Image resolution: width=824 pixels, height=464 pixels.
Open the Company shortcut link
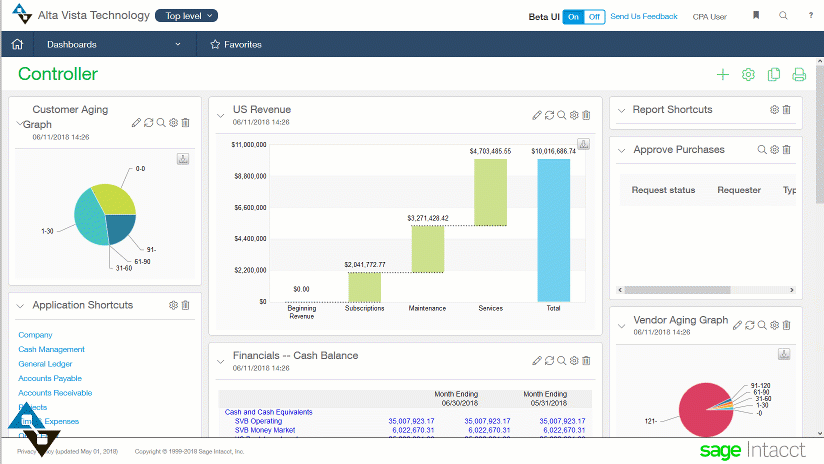point(35,335)
